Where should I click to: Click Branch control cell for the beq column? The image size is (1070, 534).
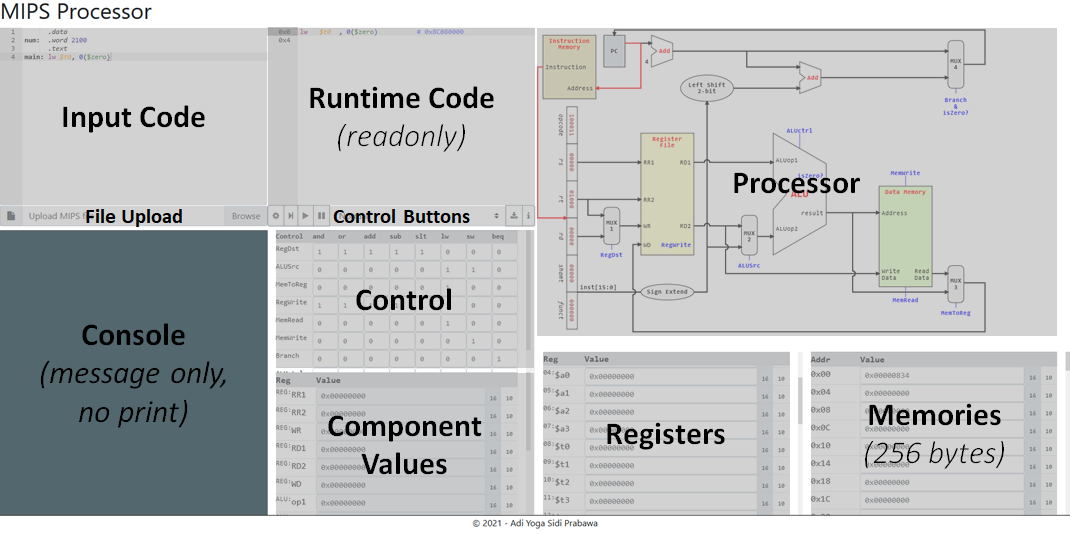click(504, 359)
